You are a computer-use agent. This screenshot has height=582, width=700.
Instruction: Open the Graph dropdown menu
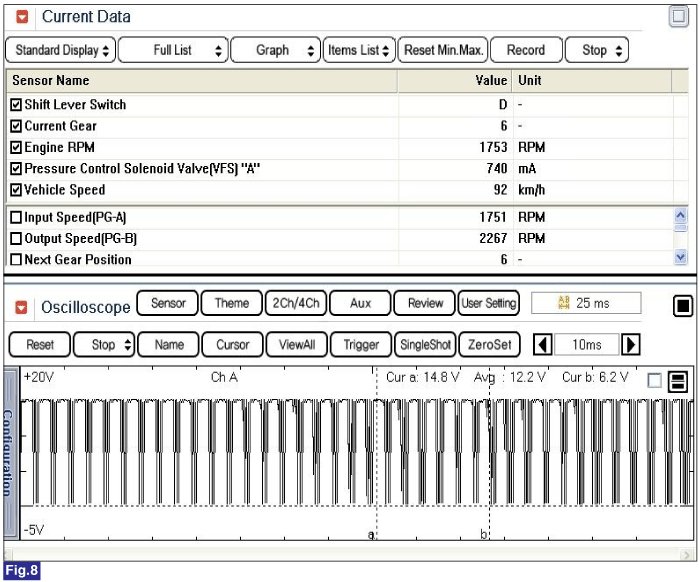click(276, 50)
